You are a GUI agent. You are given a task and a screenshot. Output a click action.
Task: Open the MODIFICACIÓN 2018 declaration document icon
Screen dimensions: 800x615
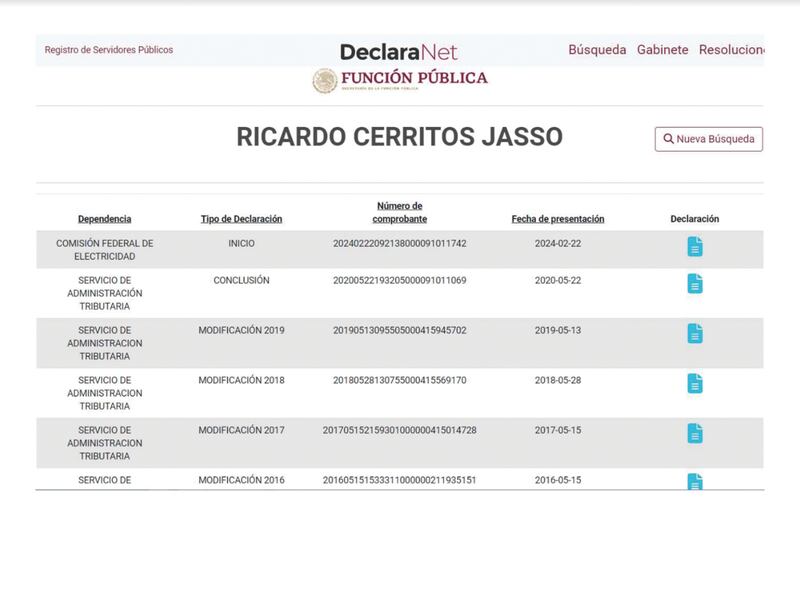695,384
